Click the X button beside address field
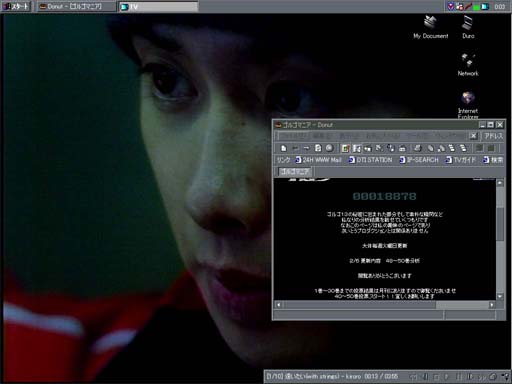 point(473,136)
